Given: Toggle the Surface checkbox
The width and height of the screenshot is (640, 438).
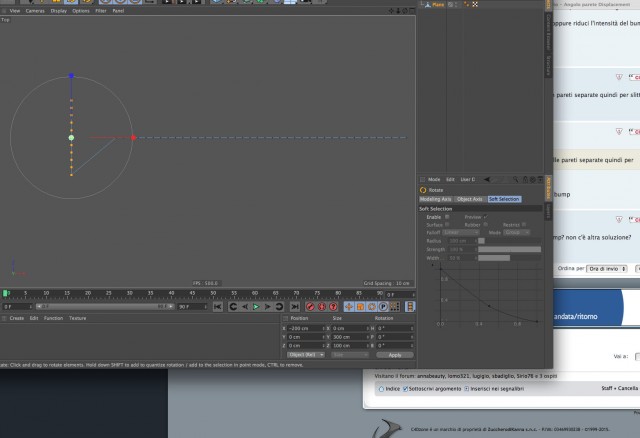Looking at the screenshot, I should 447,225.
